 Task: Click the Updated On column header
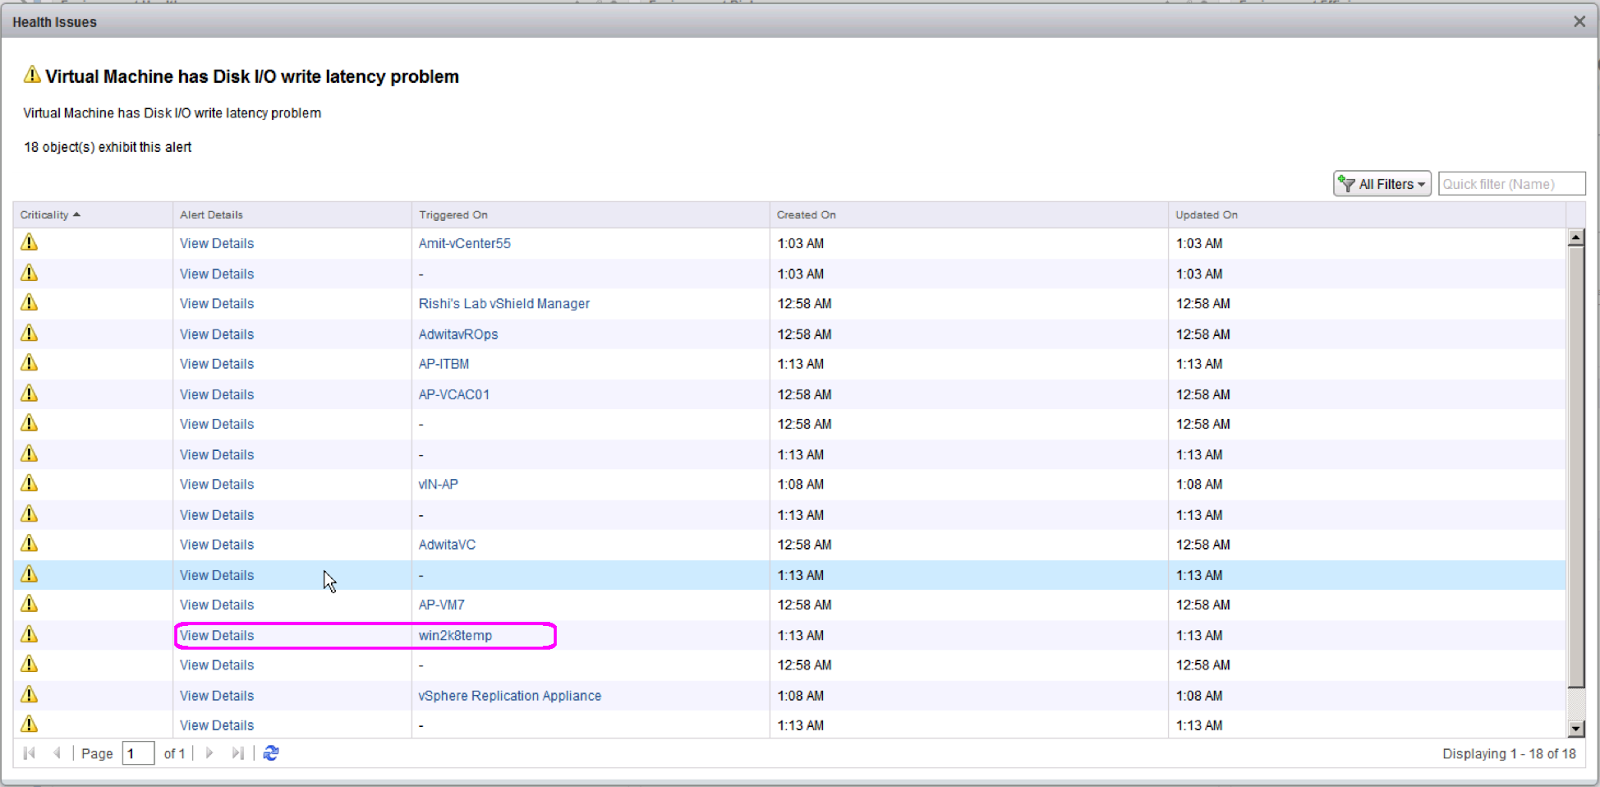[1206, 215]
